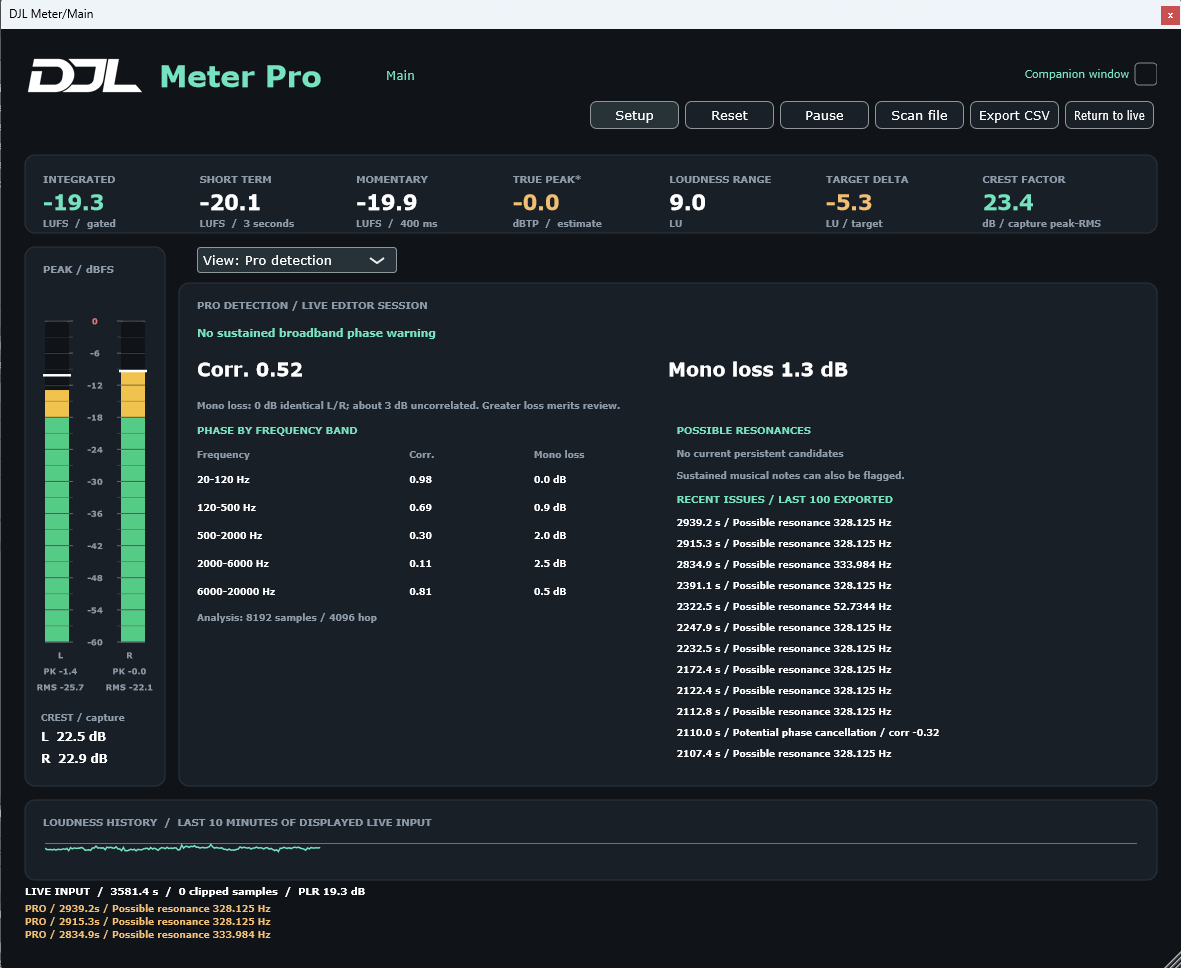Click the Scan file button
This screenshot has height=968, width=1181.
(x=919, y=115)
